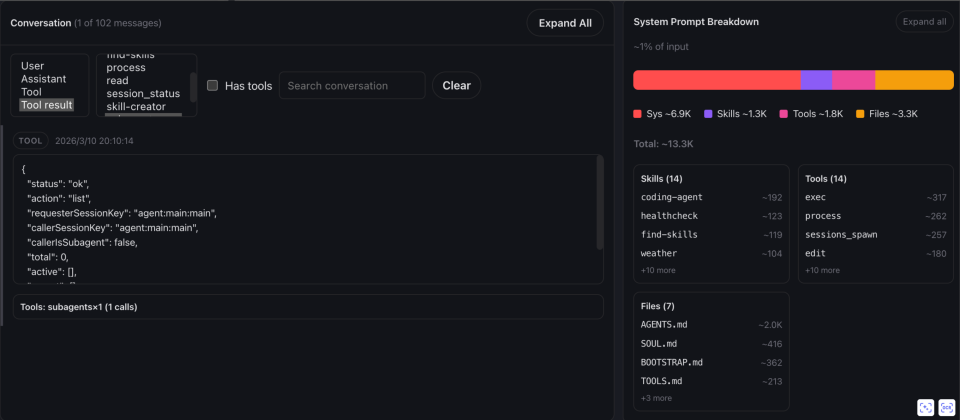
Task: Click the Files ~3.3K legend entry
Action: click(x=887, y=114)
